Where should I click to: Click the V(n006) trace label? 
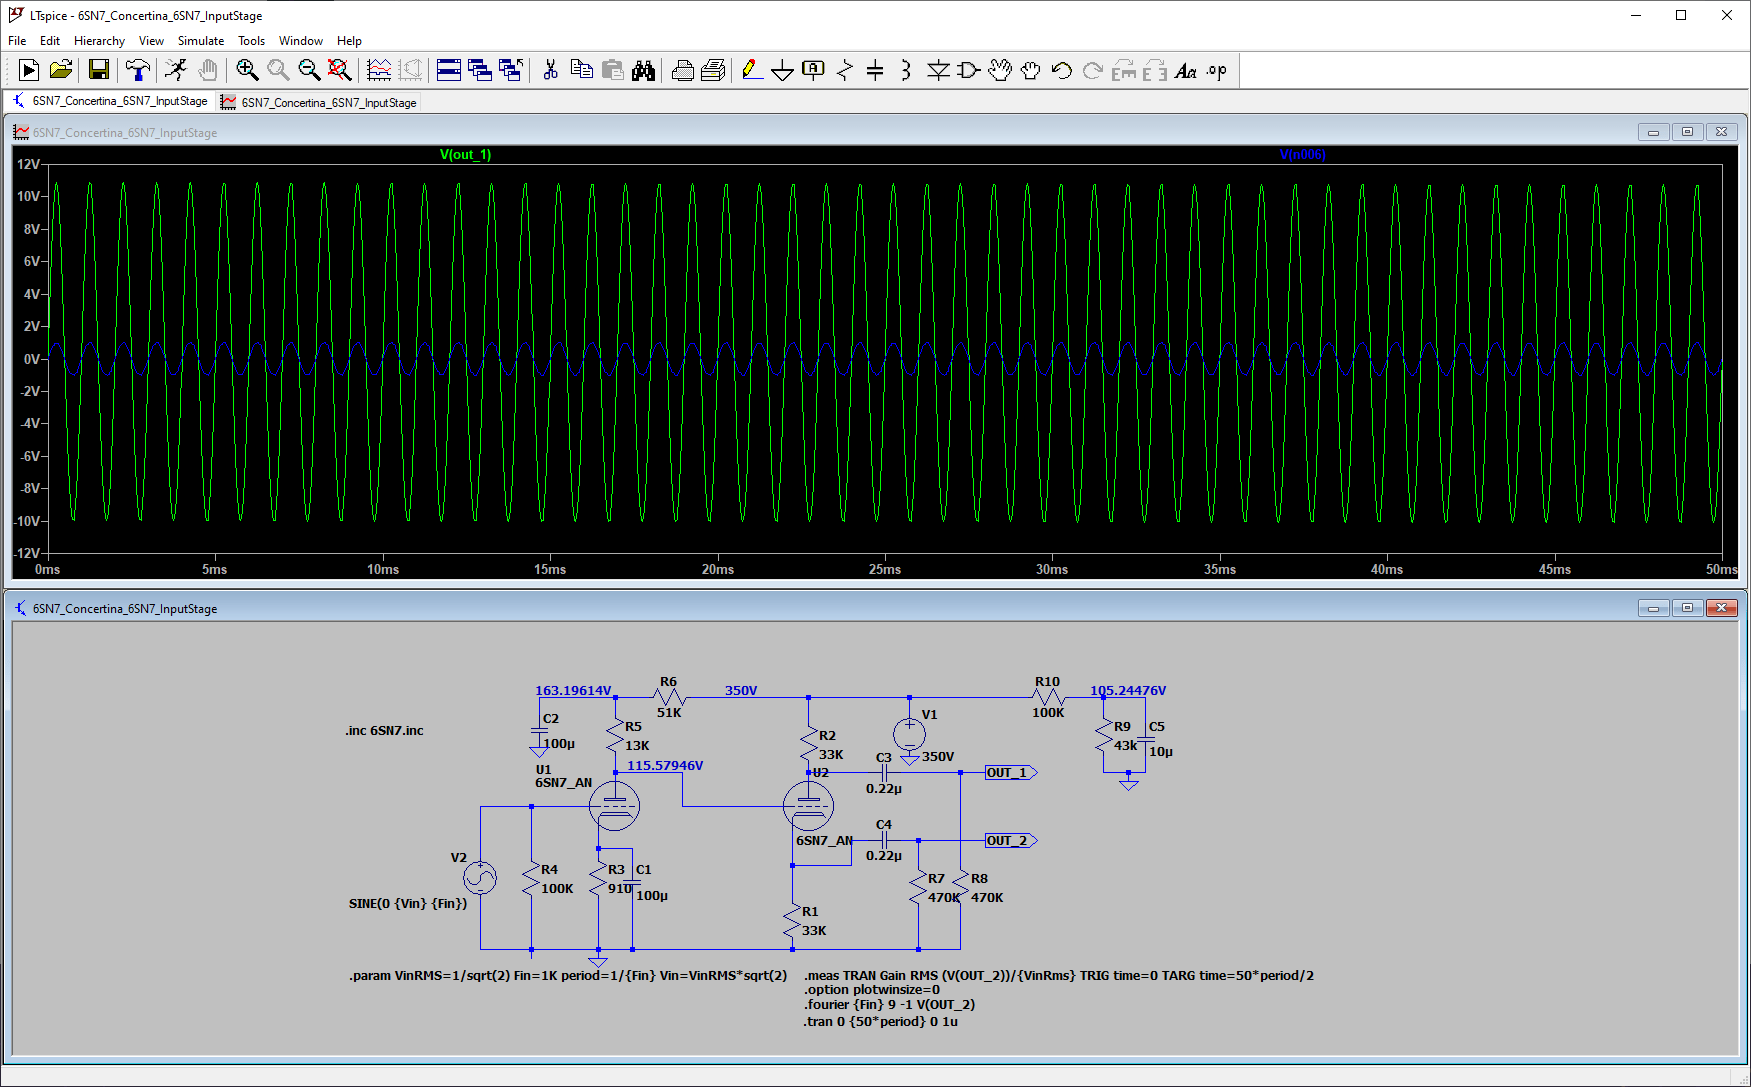point(1303,154)
